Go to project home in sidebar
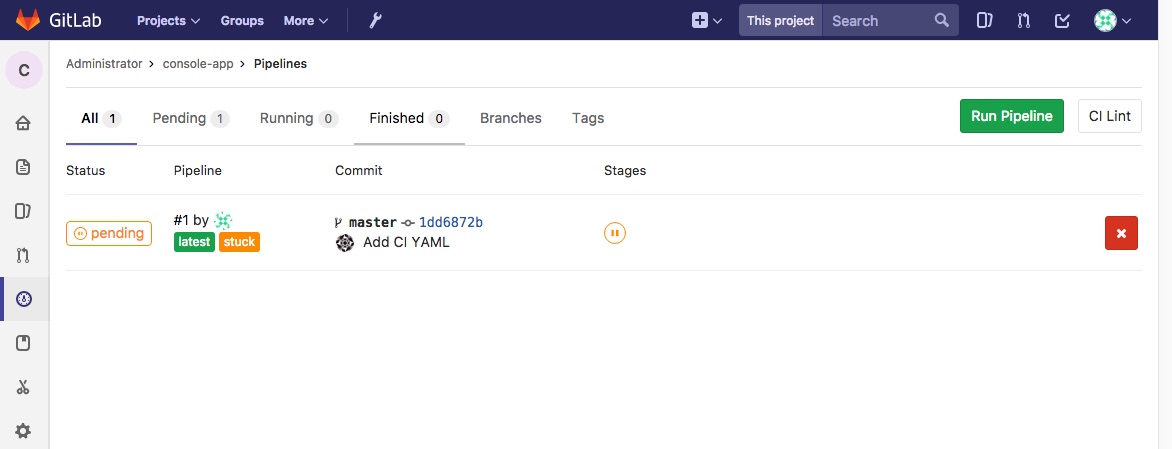This screenshot has height=449, width=1172. [x=23, y=123]
